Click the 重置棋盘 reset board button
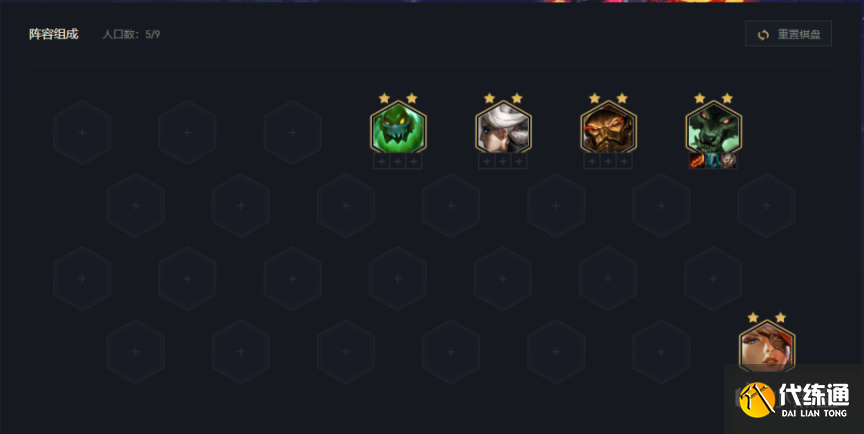This screenshot has width=864, height=434. point(788,34)
